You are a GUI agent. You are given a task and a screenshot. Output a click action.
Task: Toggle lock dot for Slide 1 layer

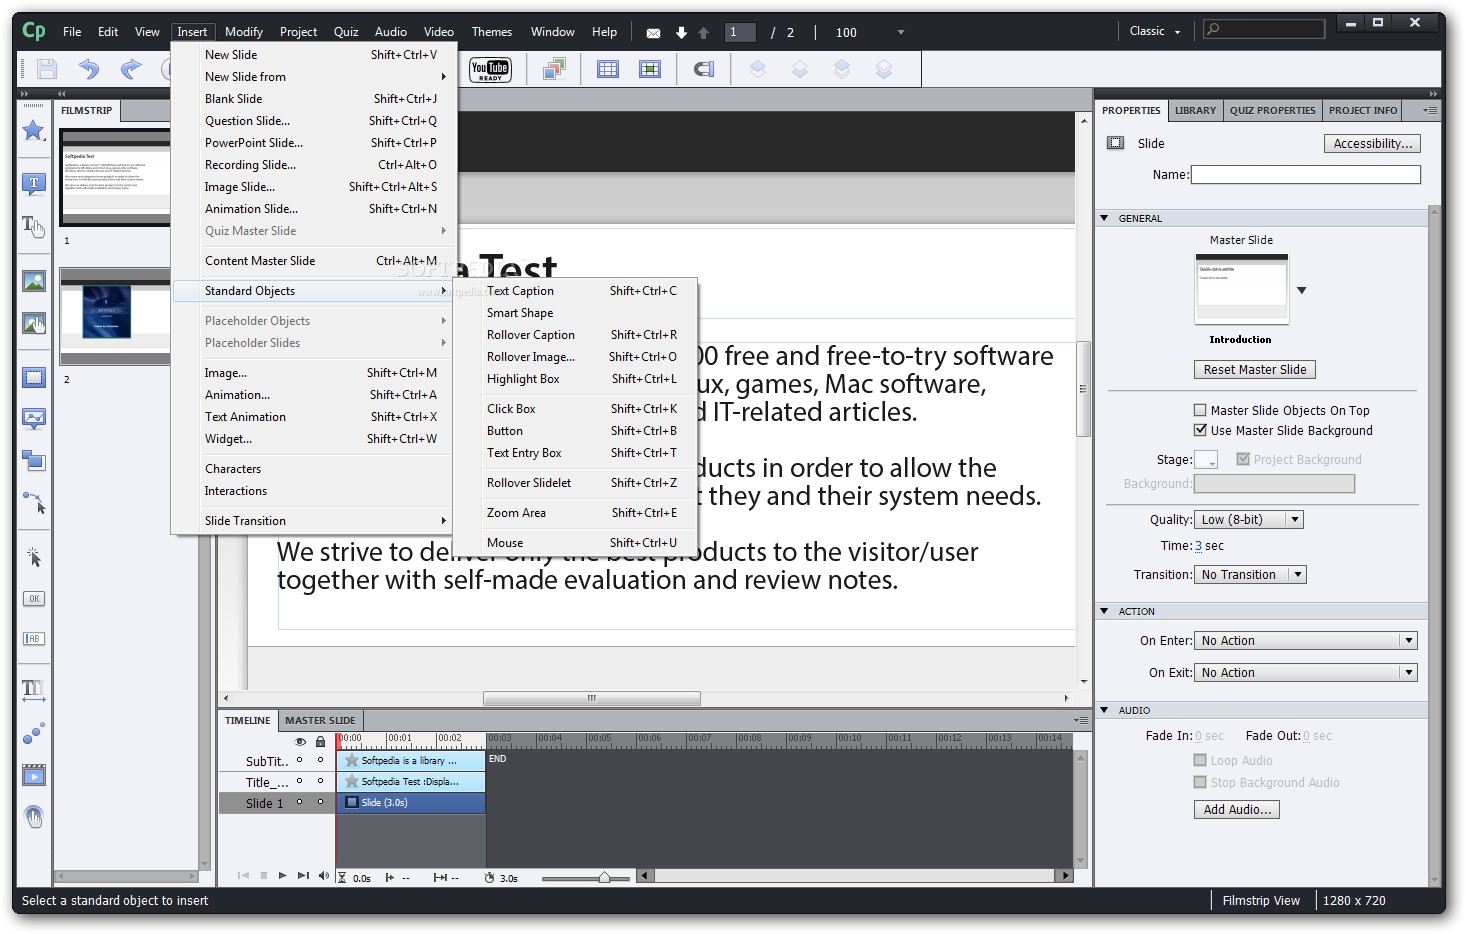click(x=320, y=802)
